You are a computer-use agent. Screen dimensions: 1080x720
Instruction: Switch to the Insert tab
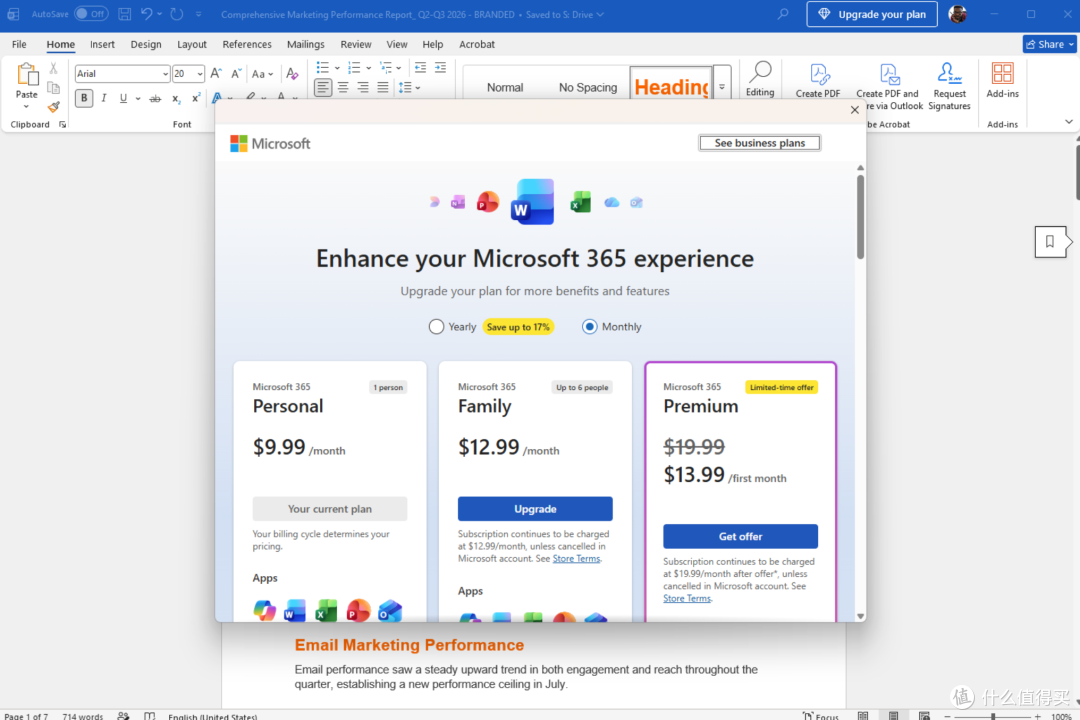(102, 44)
